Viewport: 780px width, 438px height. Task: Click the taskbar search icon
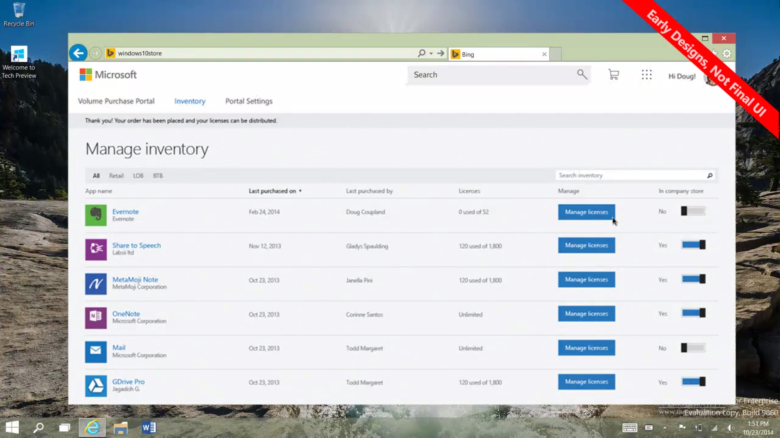point(38,427)
